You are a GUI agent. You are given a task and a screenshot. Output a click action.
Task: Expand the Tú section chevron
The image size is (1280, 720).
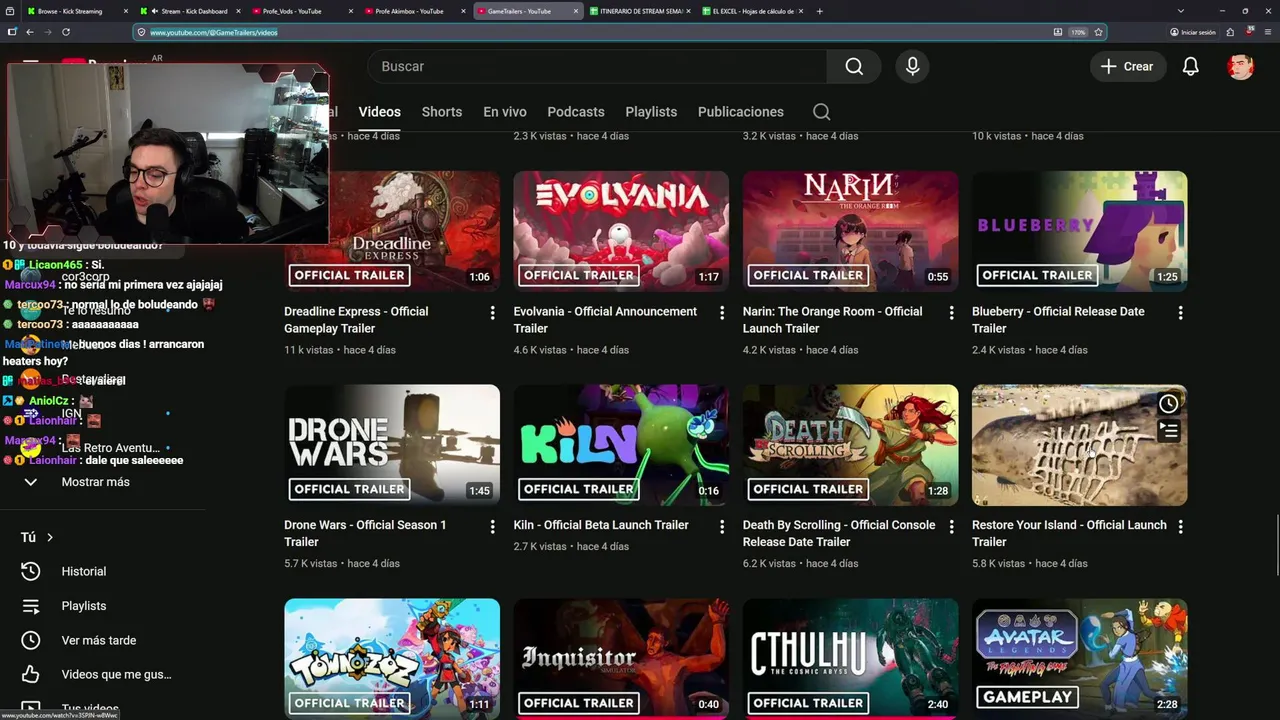(49, 538)
